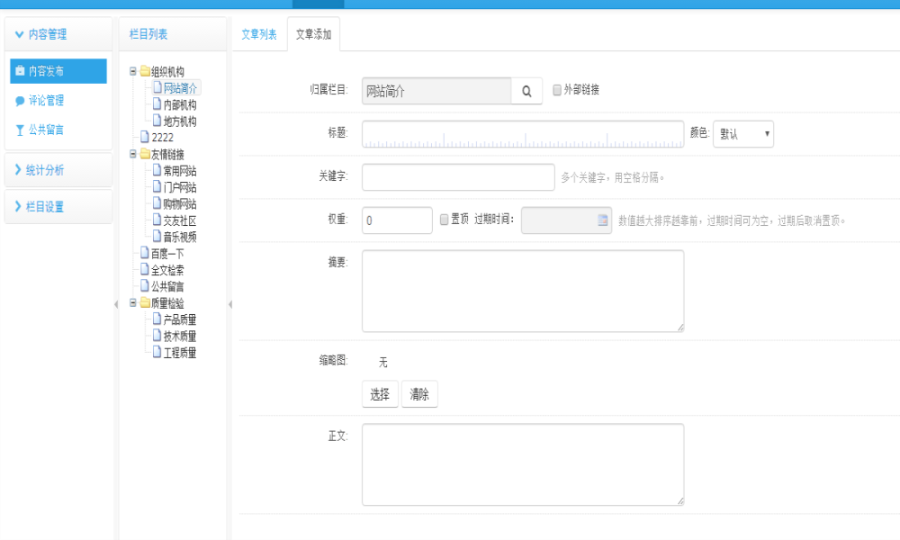The width and height of the screenshot is (900, 540).
Task: Click into the 关键字 input field
Action: point(458,177)
